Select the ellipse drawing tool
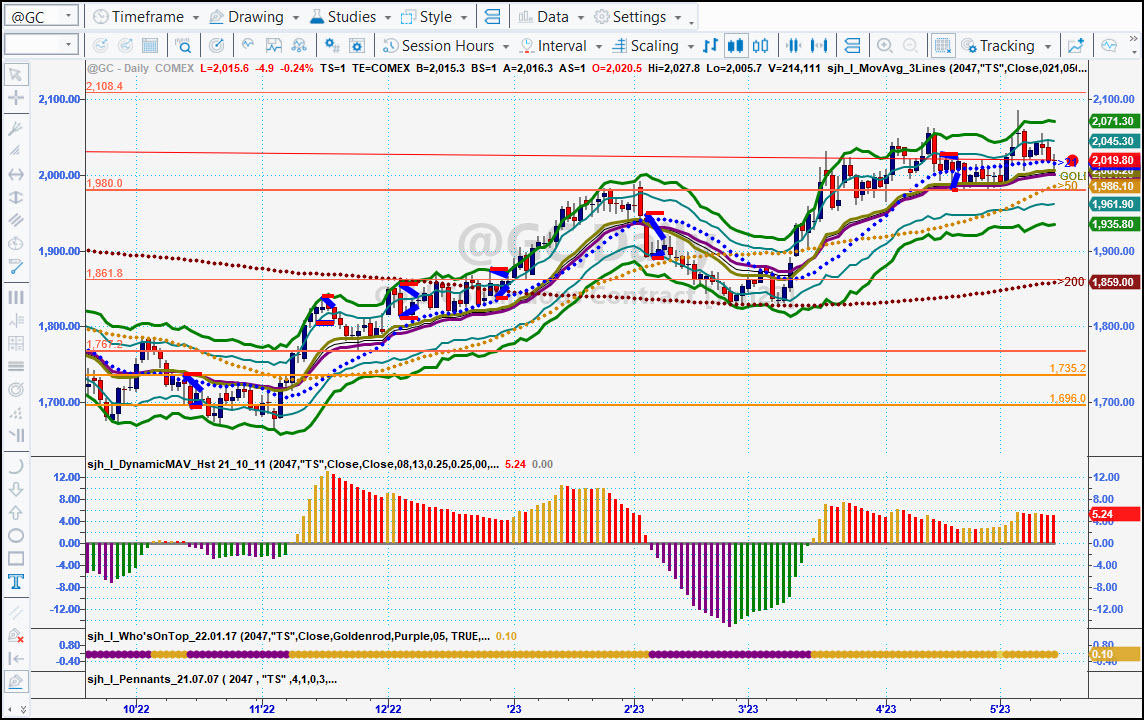This screenshot has width=1144, height=720. coord(15,535)
